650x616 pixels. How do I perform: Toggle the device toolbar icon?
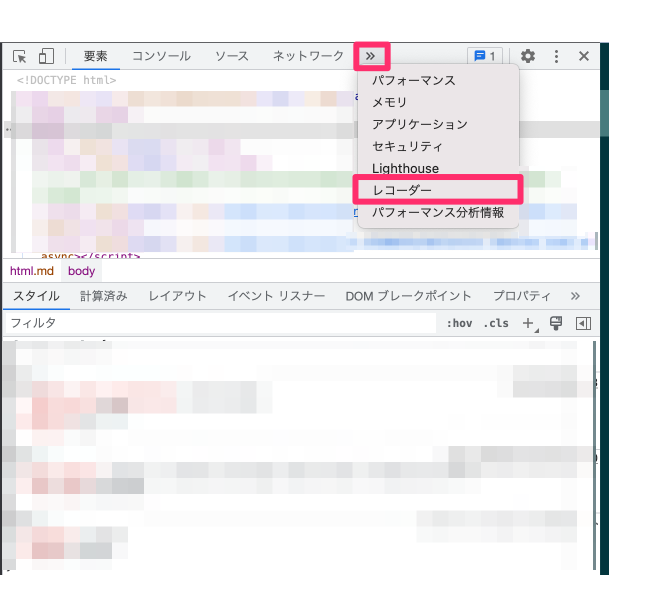tap(46, 56)
